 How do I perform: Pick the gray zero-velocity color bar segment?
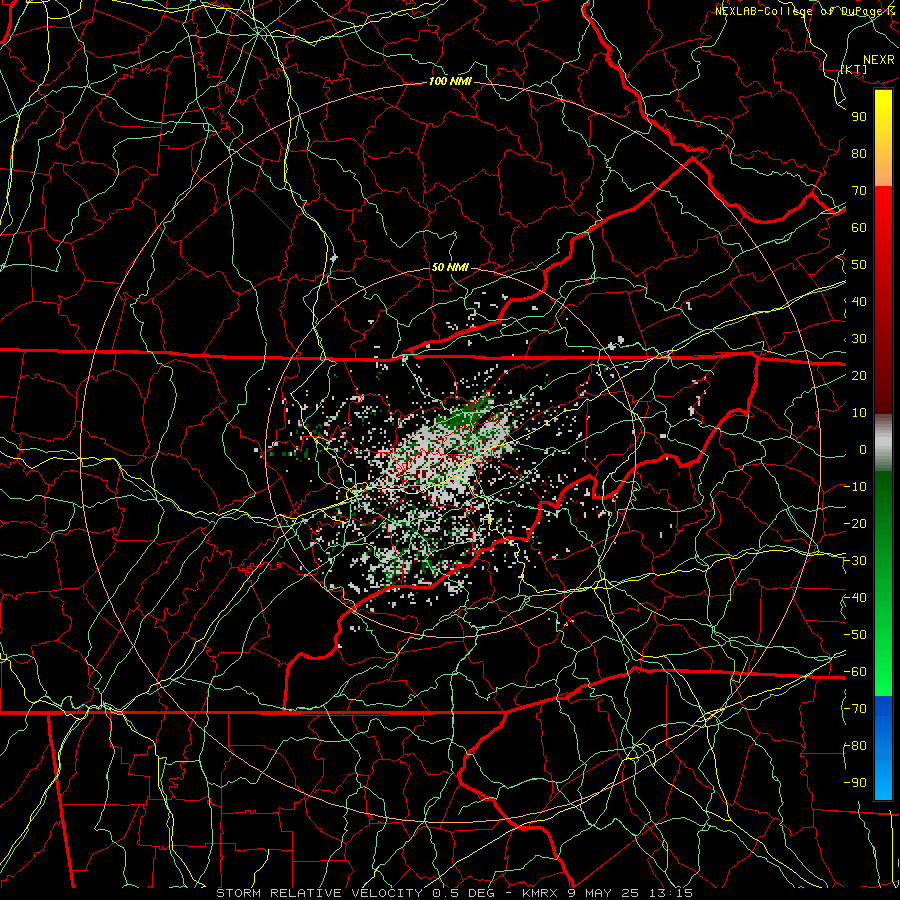point(883,443)
